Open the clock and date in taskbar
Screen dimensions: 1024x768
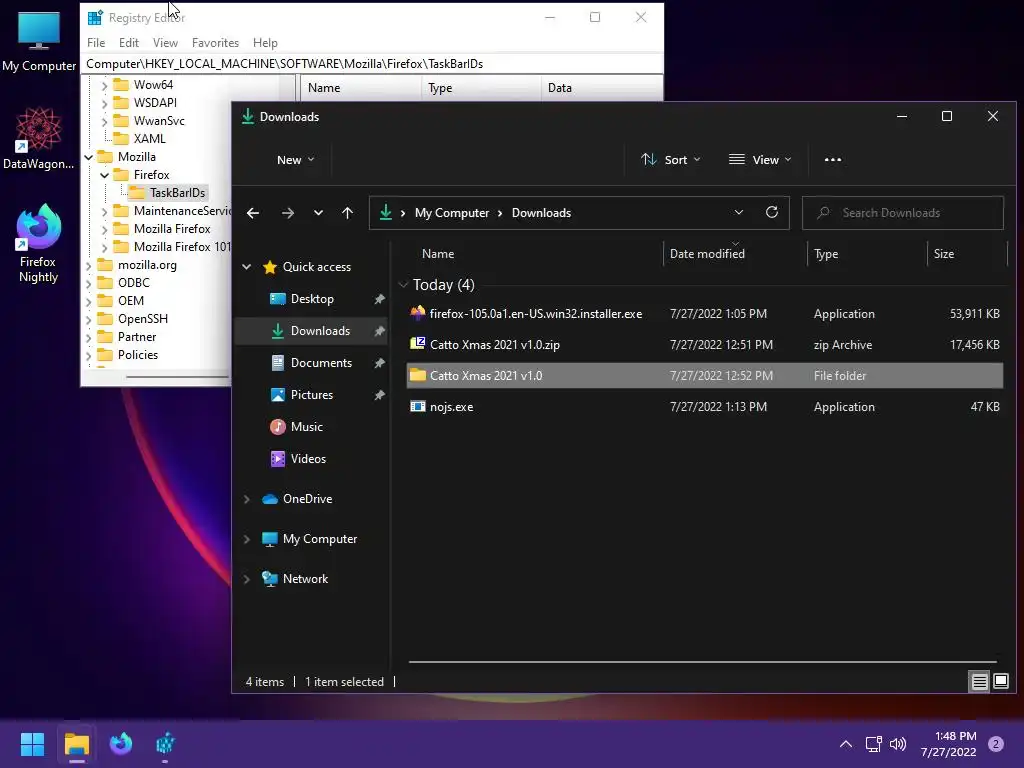948,744
